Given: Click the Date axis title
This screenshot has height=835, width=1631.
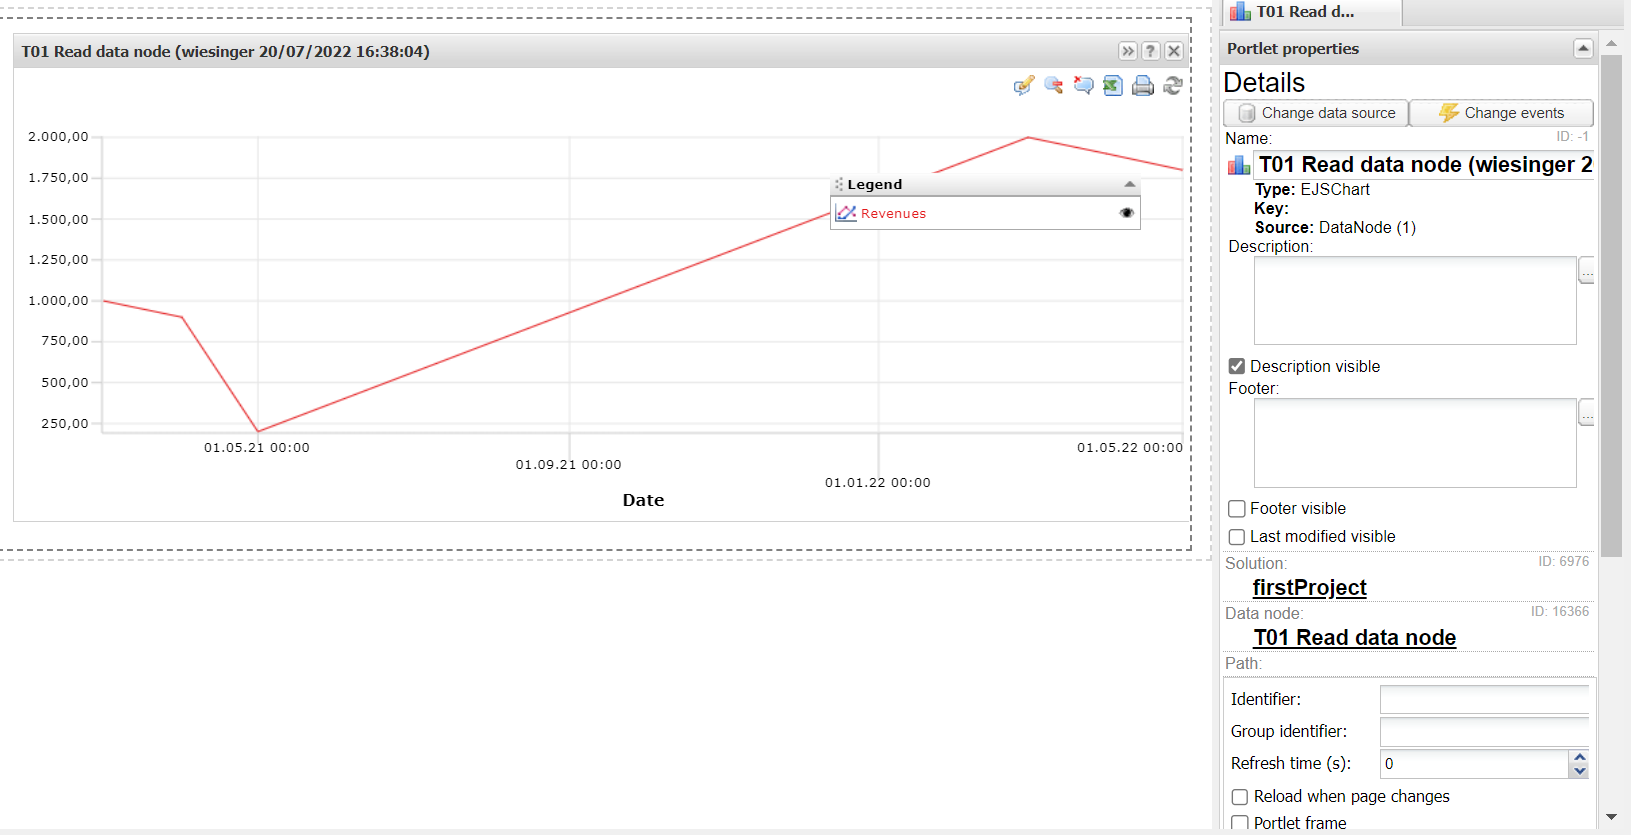Looking at the screenshot, I should [x=643, y=501].
